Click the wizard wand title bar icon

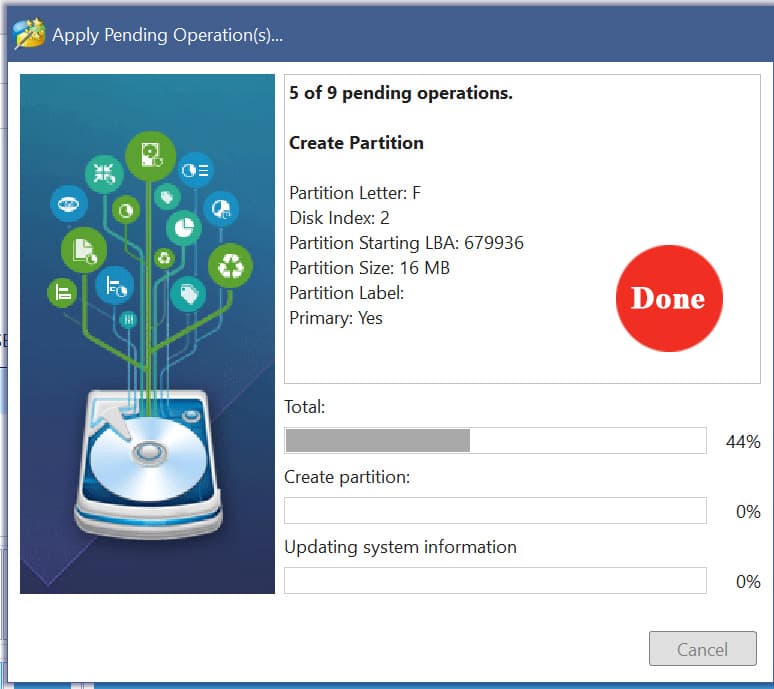[28, 35]
